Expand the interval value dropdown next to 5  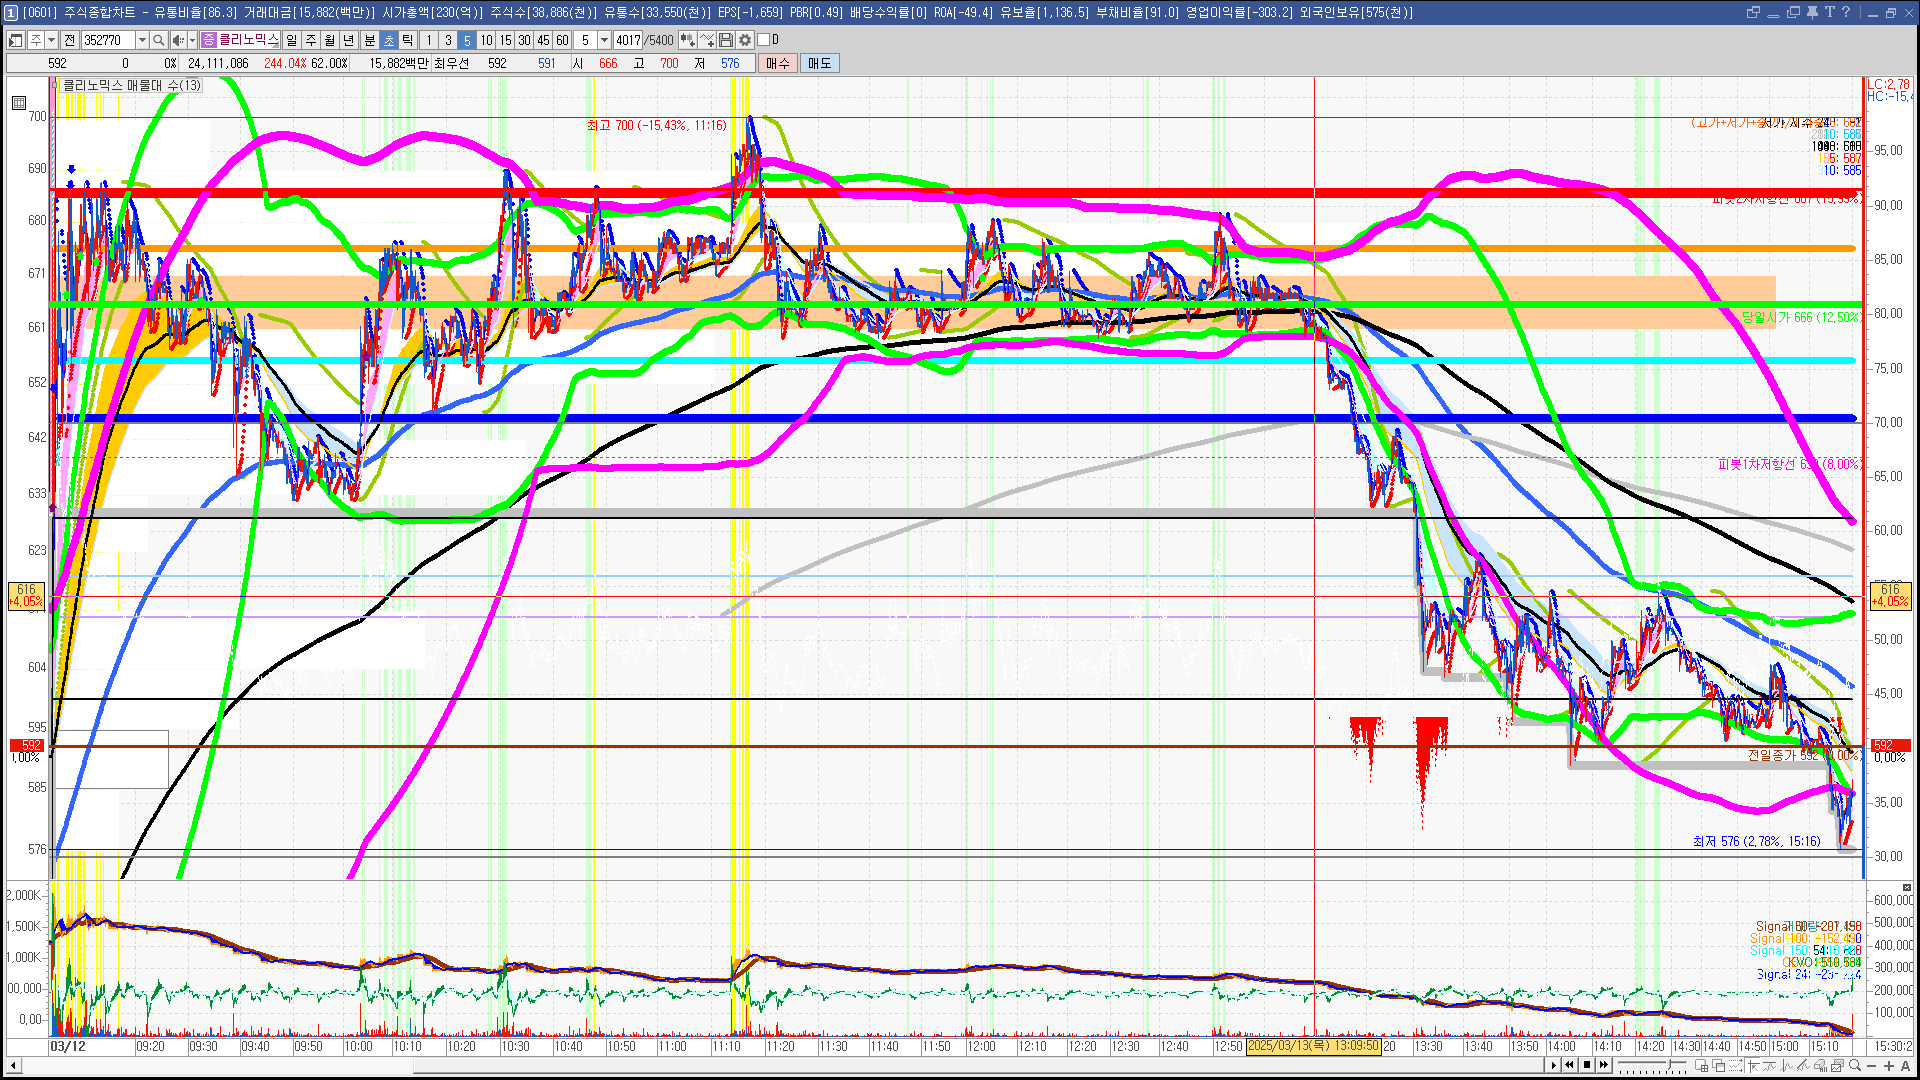click(604, 40)
